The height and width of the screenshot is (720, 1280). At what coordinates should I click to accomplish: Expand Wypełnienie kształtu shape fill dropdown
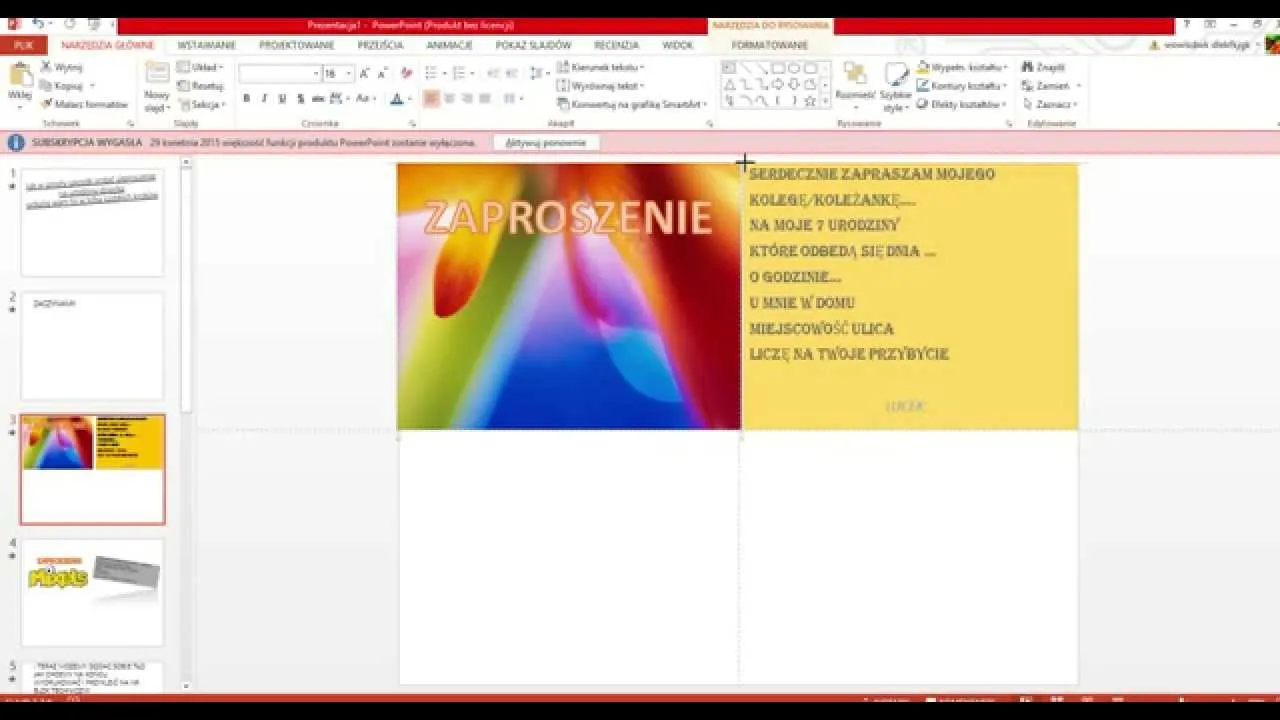tap(1004, 67)
